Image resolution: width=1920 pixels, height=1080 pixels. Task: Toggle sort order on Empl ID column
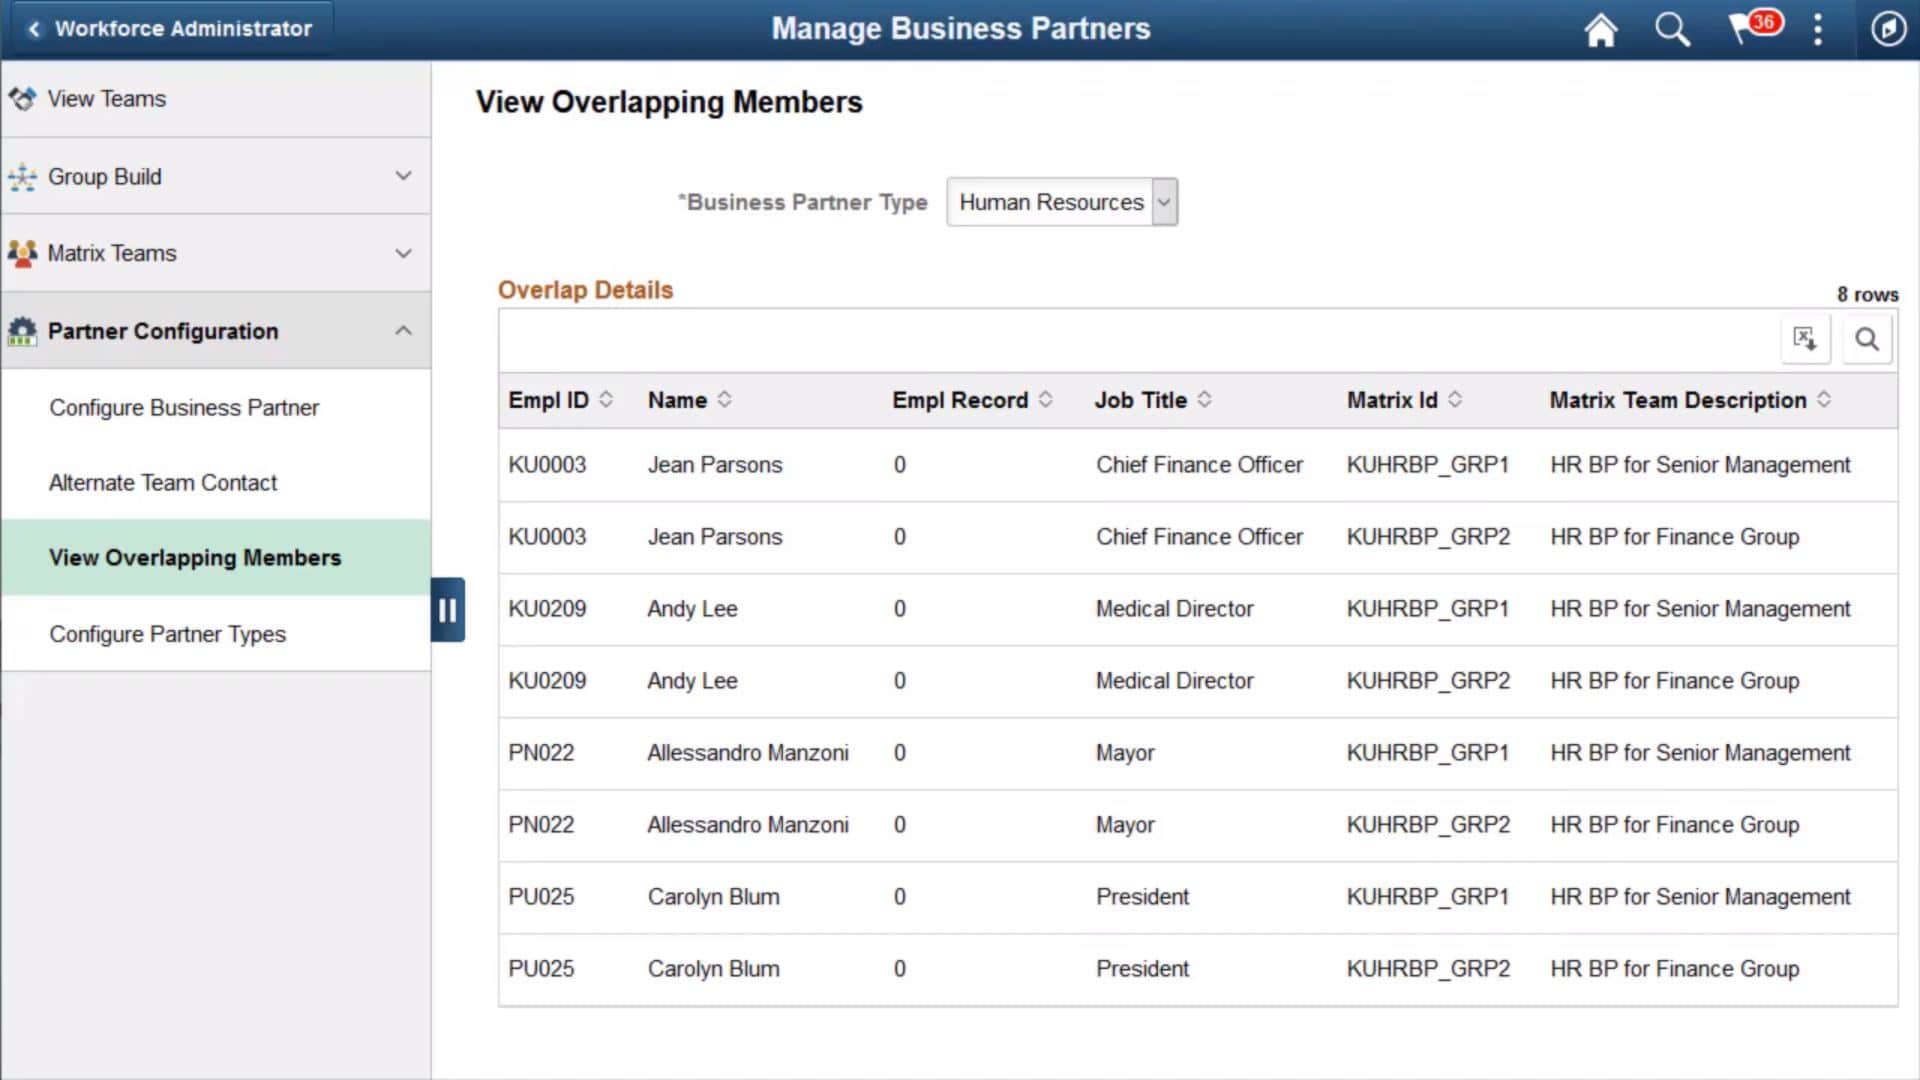coord(606,399)
